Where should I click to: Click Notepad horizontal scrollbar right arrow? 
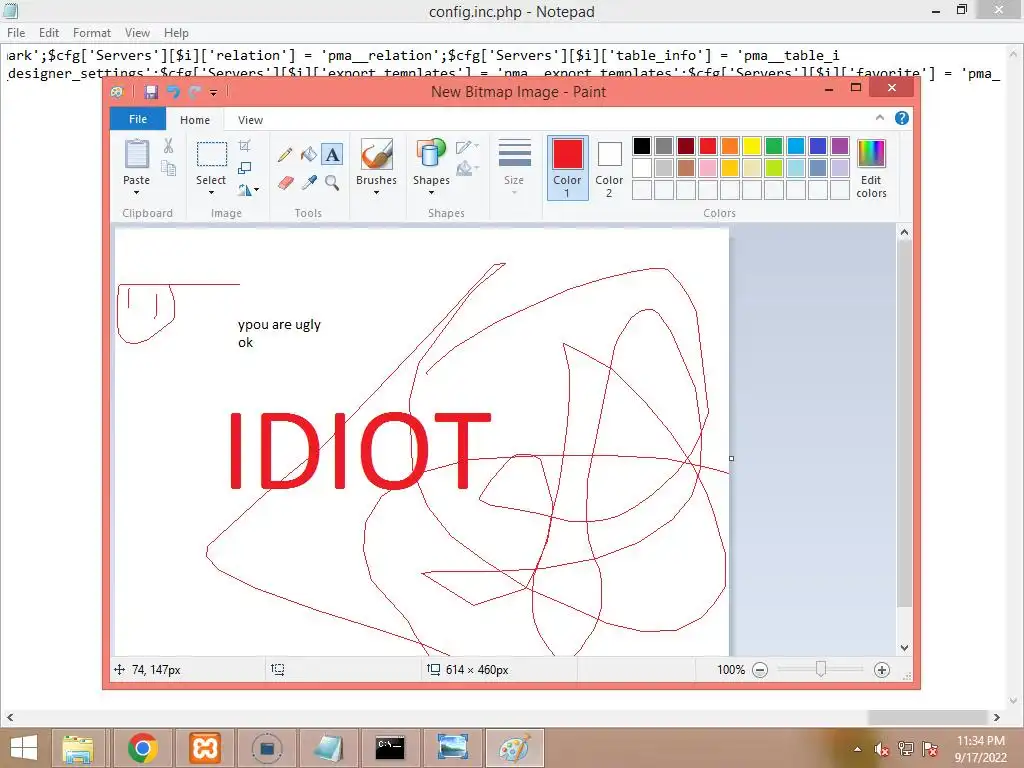(997, 718)
